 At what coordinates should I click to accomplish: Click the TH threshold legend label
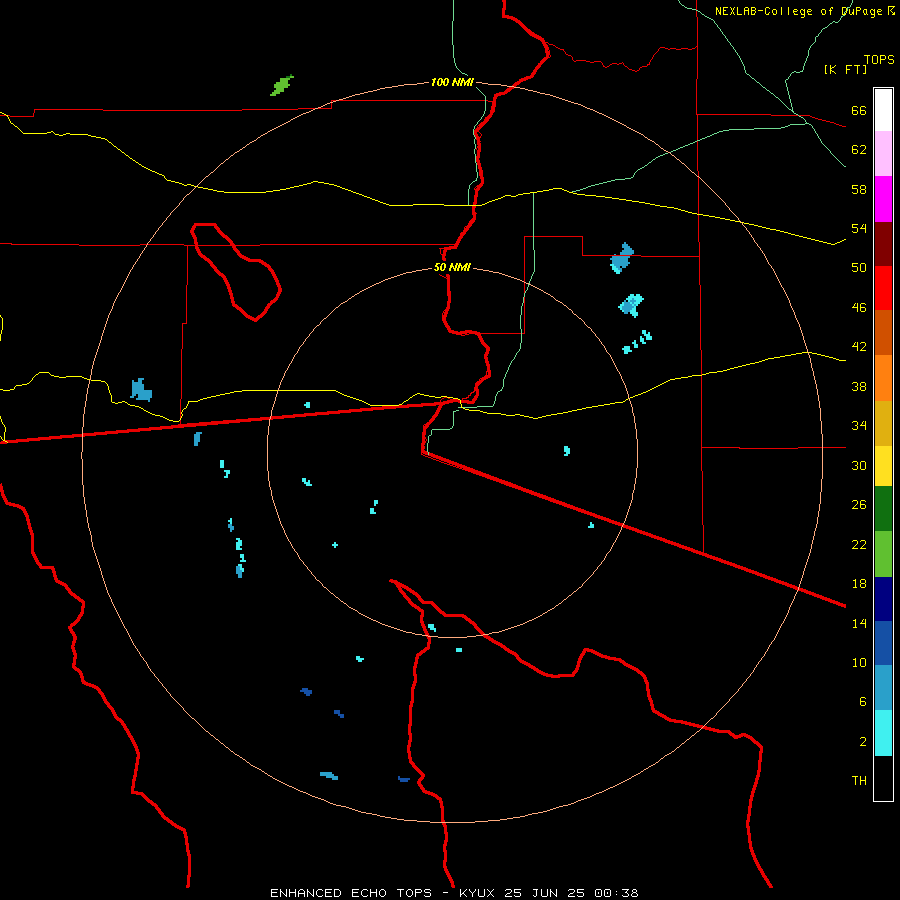[x=859, y=781]
